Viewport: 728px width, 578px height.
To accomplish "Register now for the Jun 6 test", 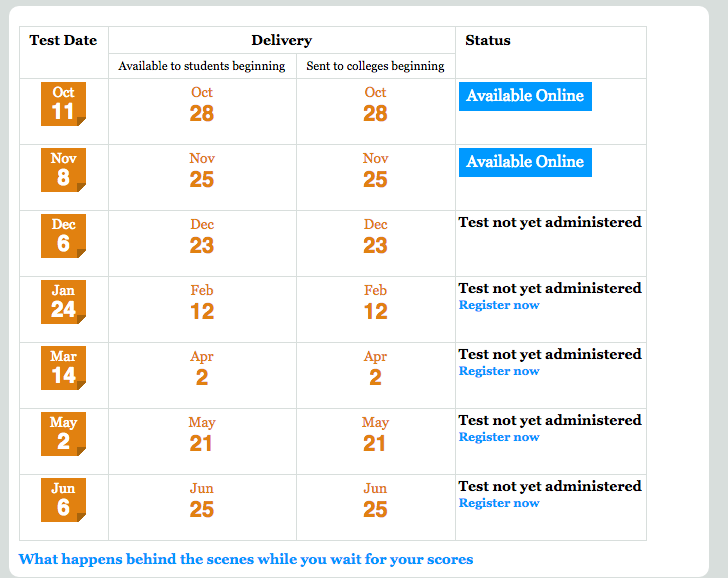I will (x=499, y=503).
